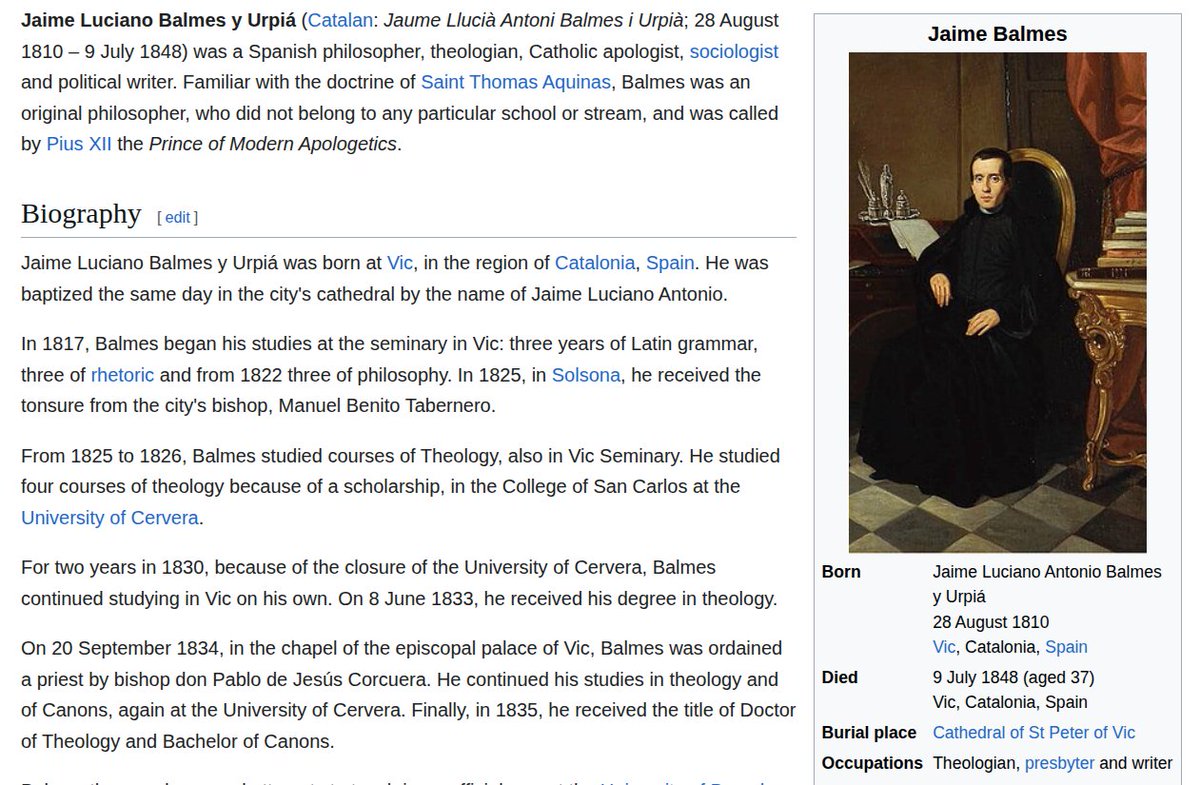The height and width of the screenshot is (785, 1200).
Task: Open the Pius XII link
Action: tap(79, 144)
